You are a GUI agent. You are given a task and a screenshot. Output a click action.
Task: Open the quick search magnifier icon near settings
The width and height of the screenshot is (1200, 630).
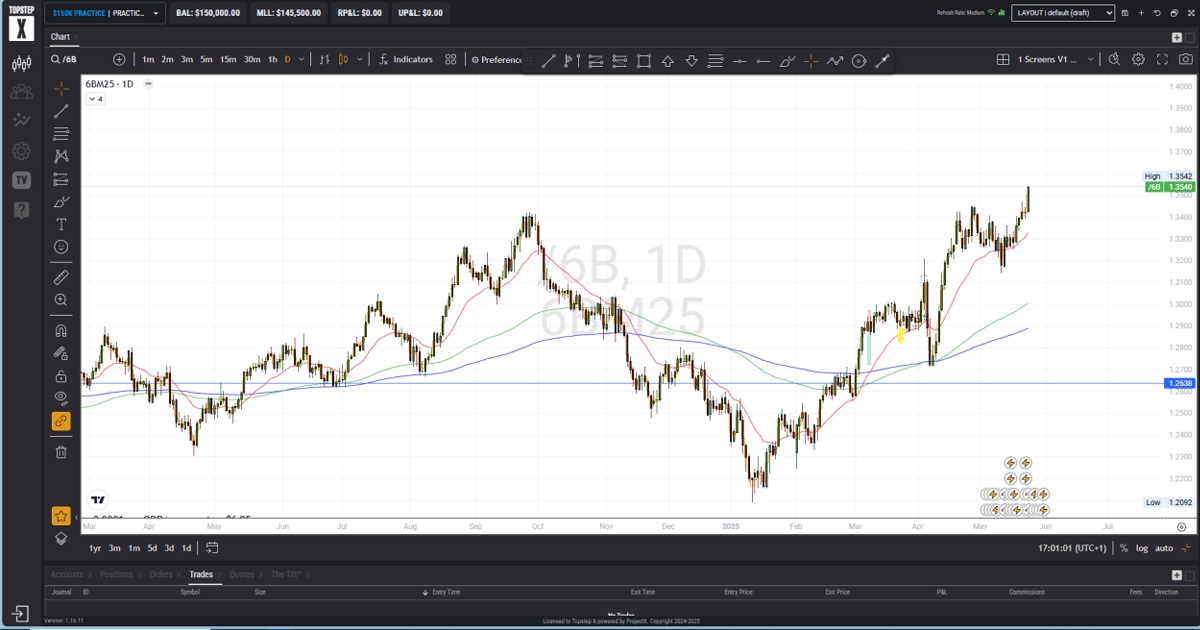tap(1114, 59)
